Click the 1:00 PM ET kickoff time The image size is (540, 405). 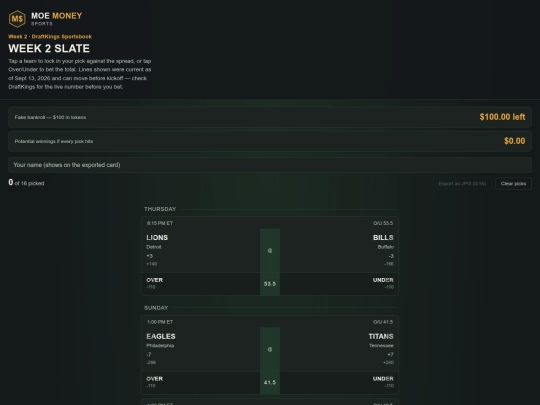coord(160,322)
